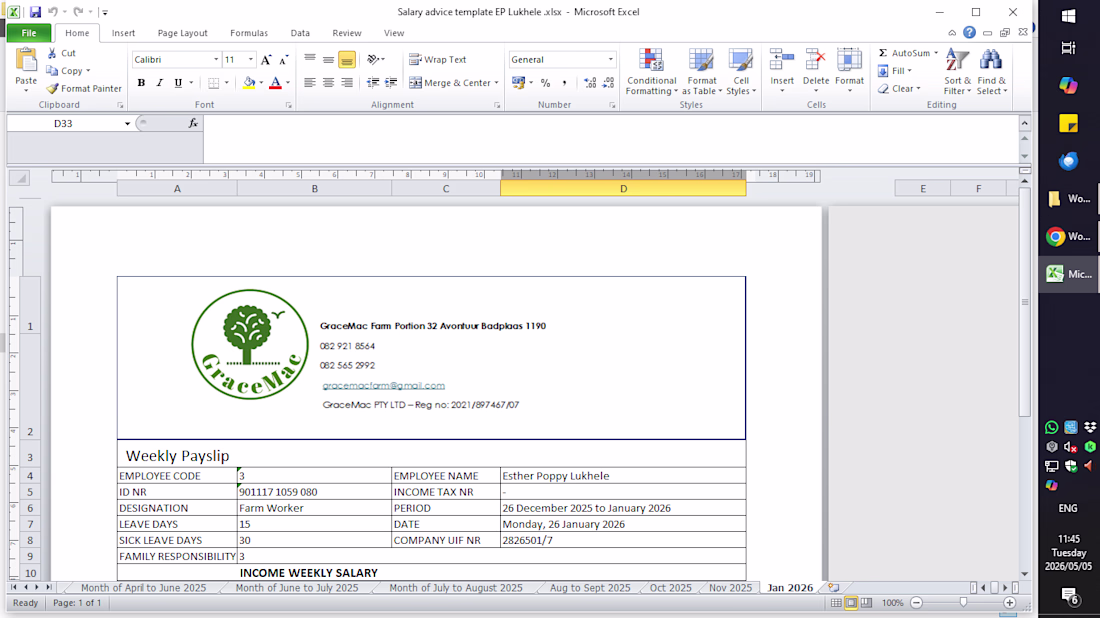Click the Accounting Number Format icon
This screenshot has height=618, width=1100.
tap(518, 83)
